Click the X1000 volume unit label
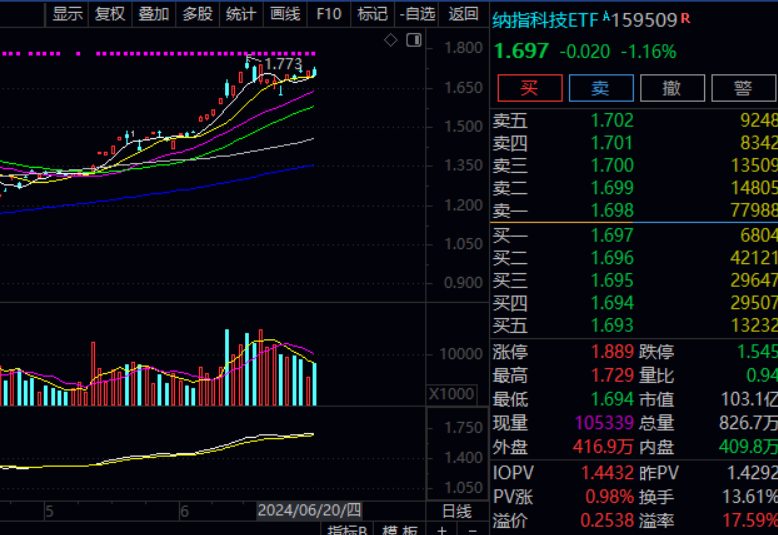Viewport: 778px width, 535px height. pos(451,394)
